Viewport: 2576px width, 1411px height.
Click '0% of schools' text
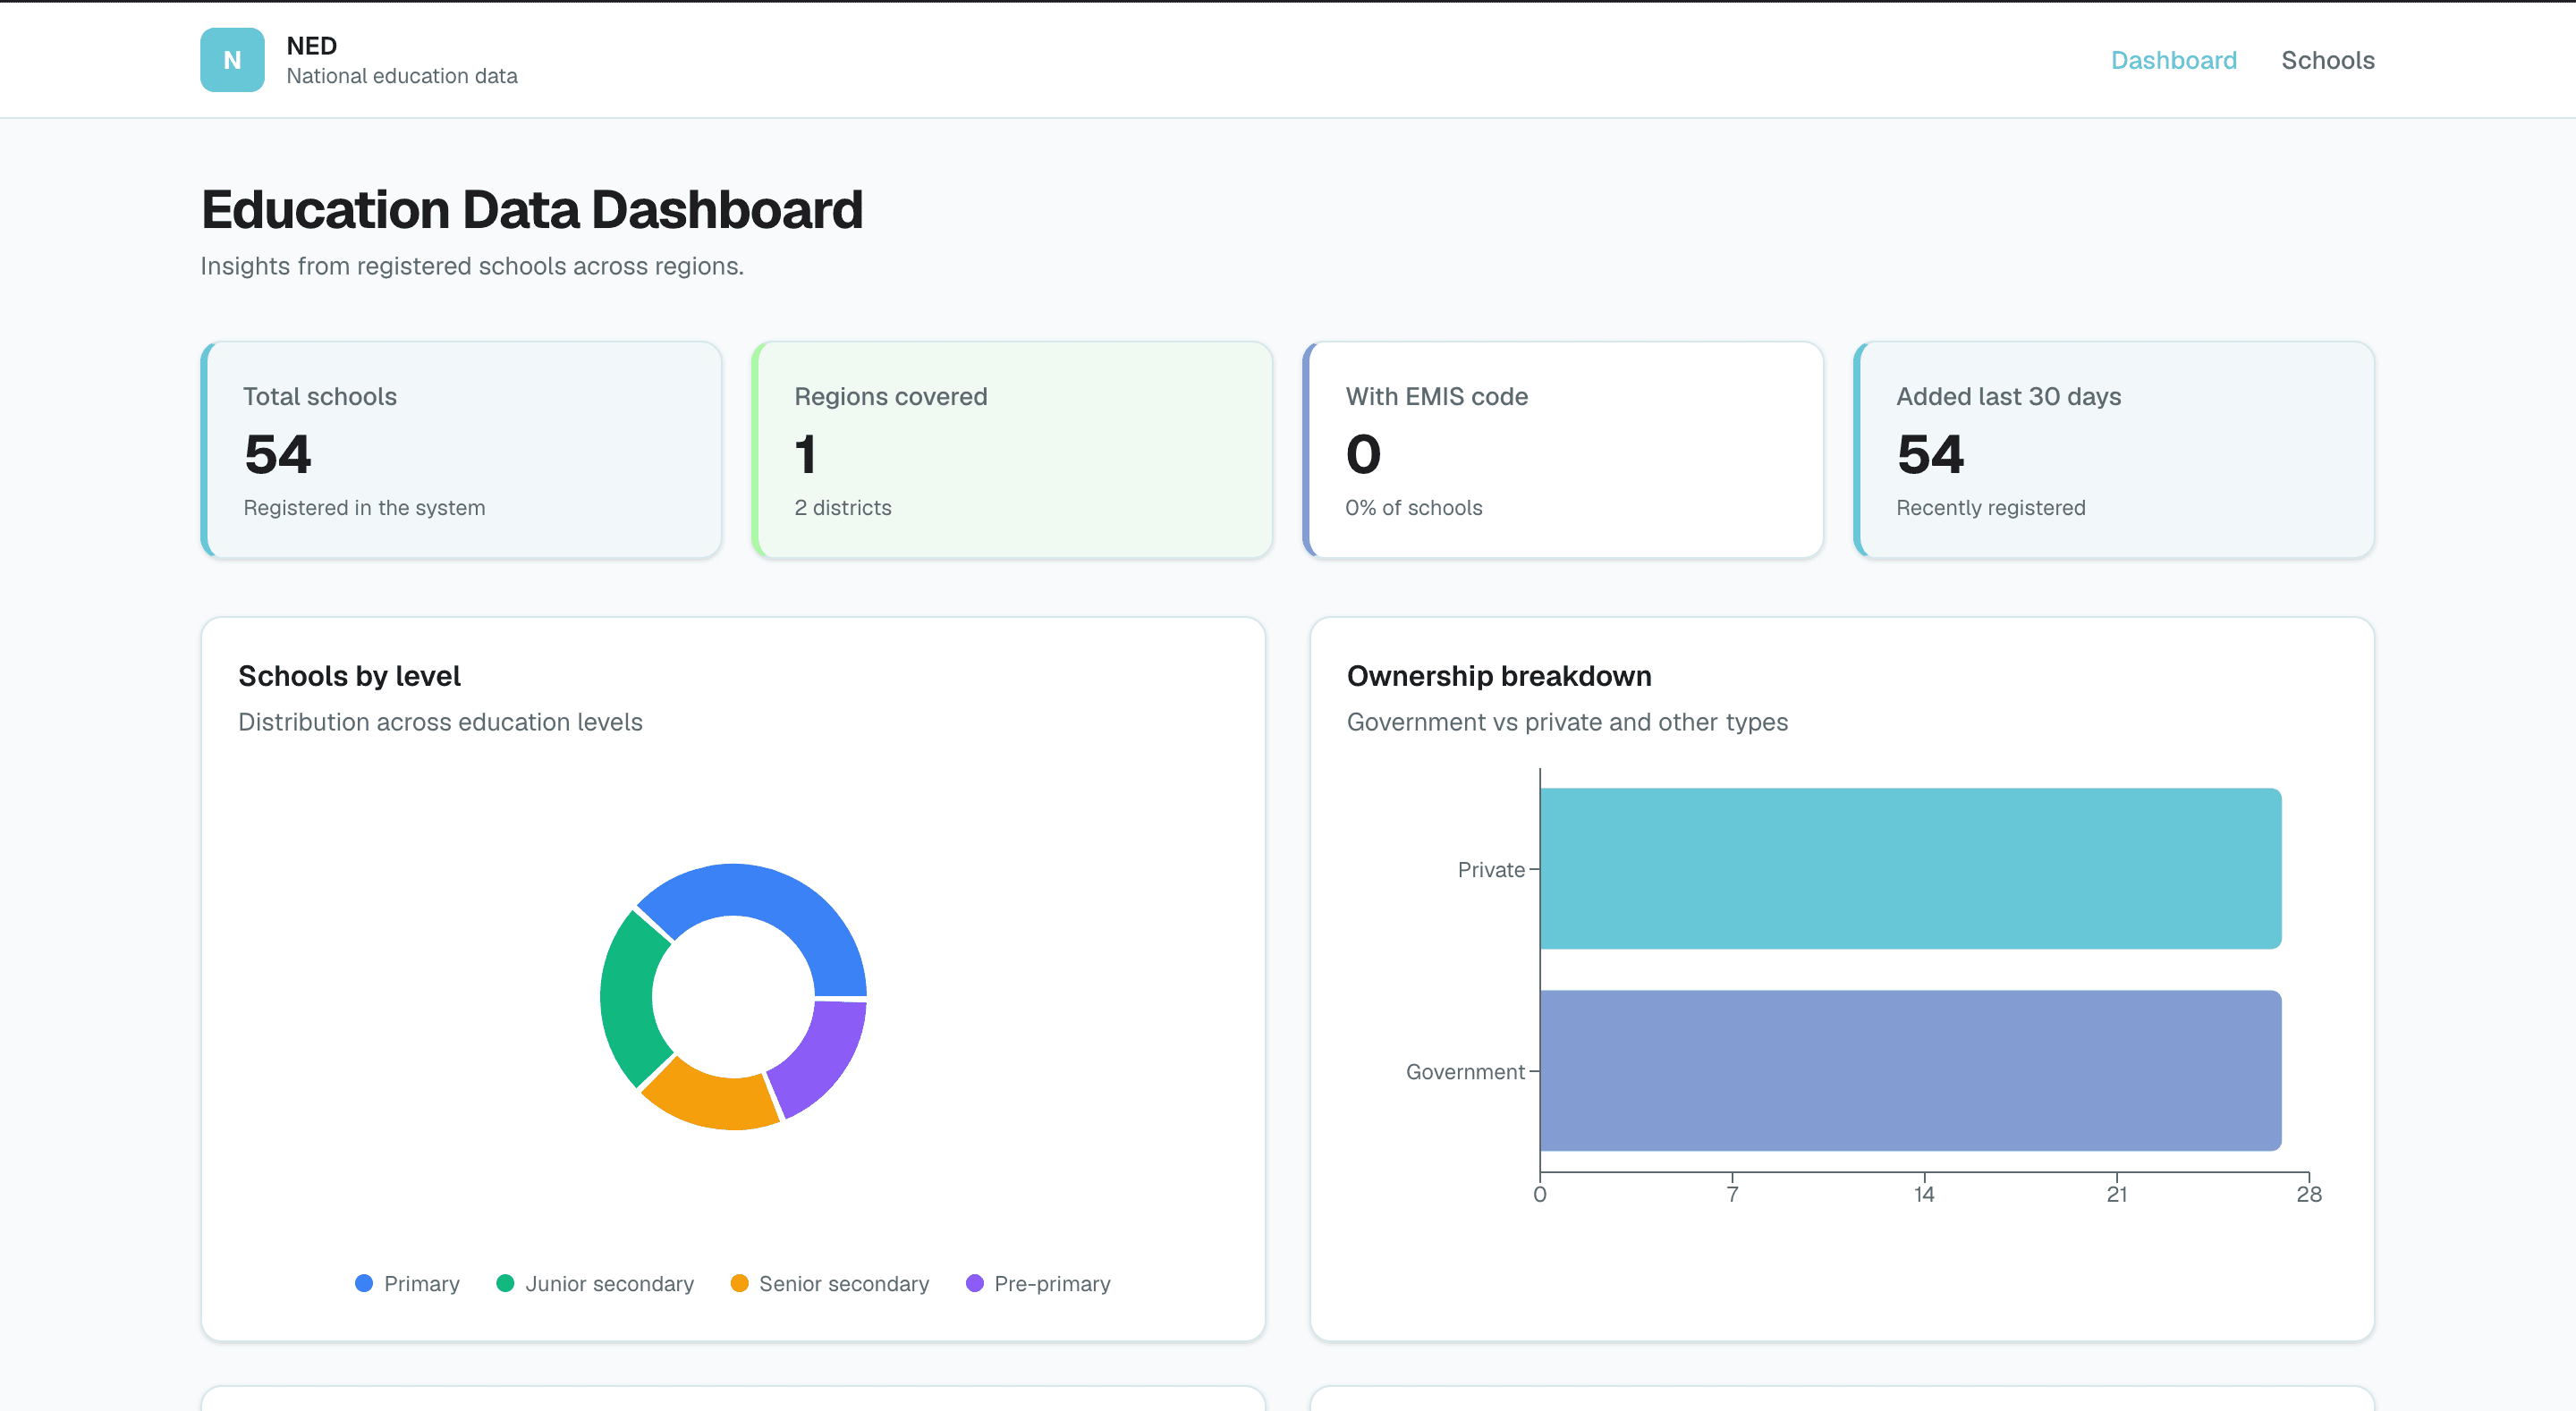coord(1413,508)
